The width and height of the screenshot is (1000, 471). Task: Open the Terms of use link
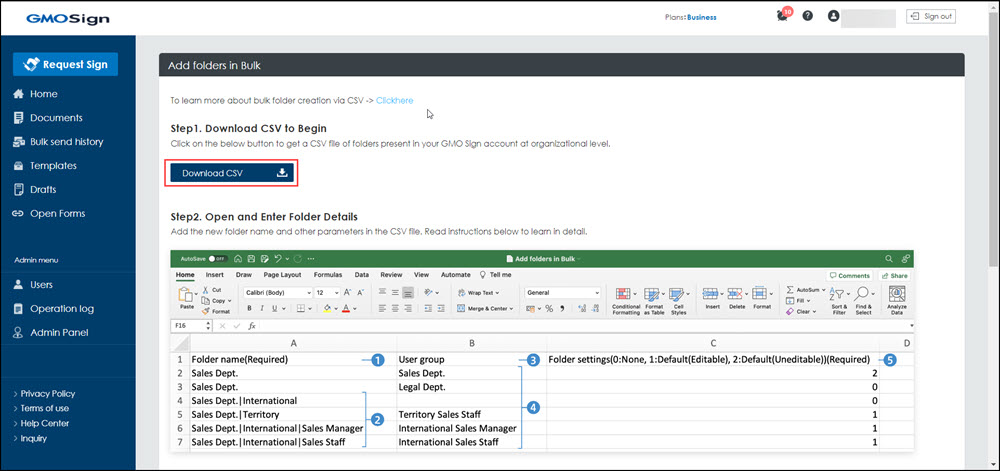[45, 408]
